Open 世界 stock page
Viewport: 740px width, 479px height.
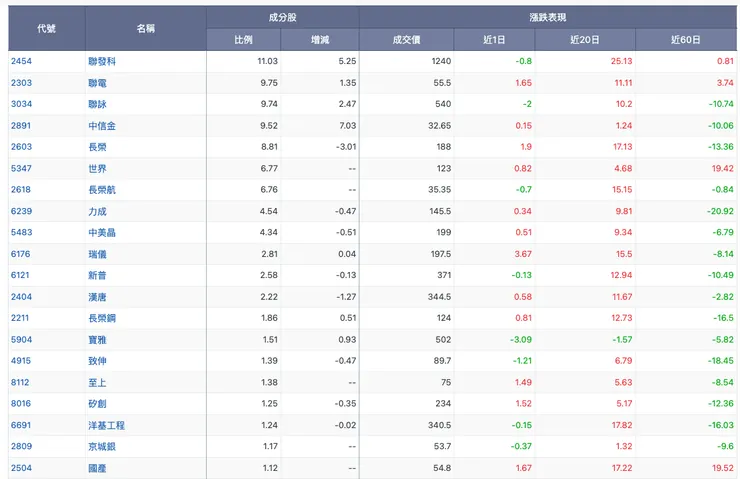97,169
